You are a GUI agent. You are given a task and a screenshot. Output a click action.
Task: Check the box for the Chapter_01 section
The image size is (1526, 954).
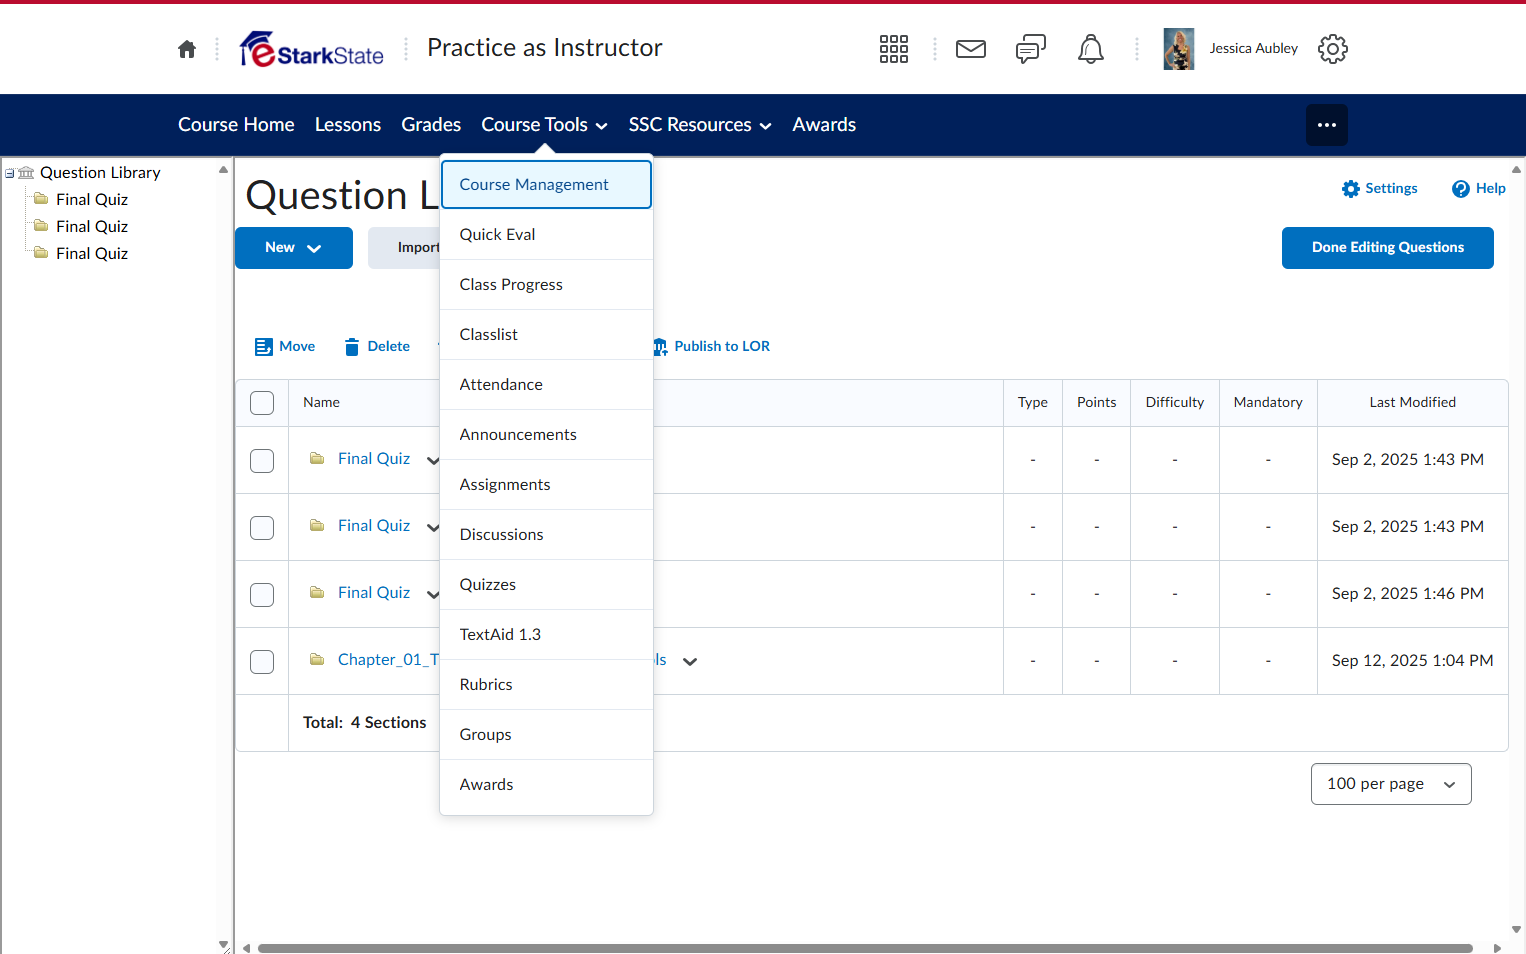click(x=262, y=662)
